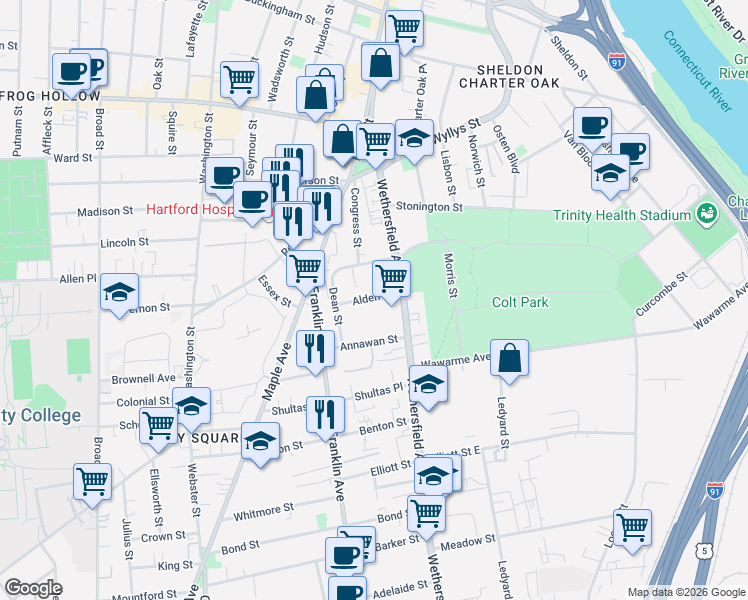Image resolution: width=748 pixels, height=600 pixels.
Task: Open coffee cup marker near Barker St
Action: [344, 557]
